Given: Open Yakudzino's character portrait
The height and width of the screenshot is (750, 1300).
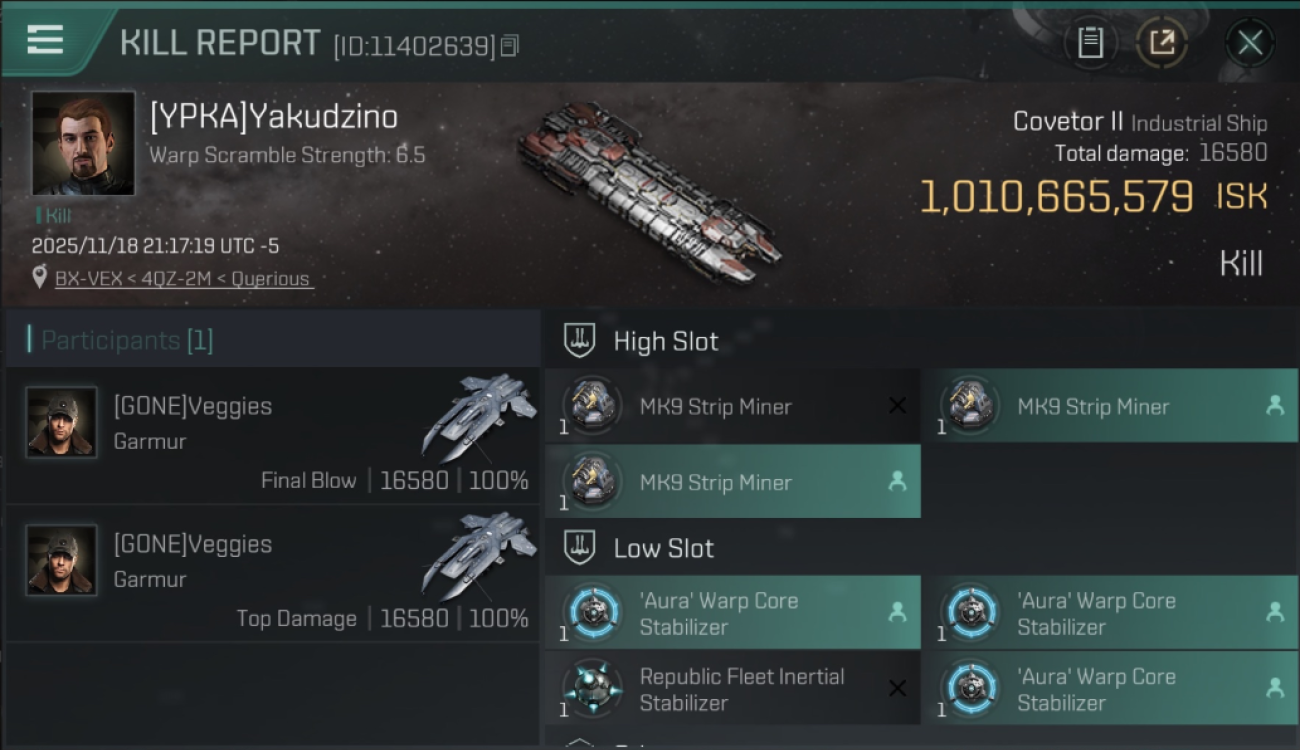Looking at the screenshot, I should tap(83, 143).
